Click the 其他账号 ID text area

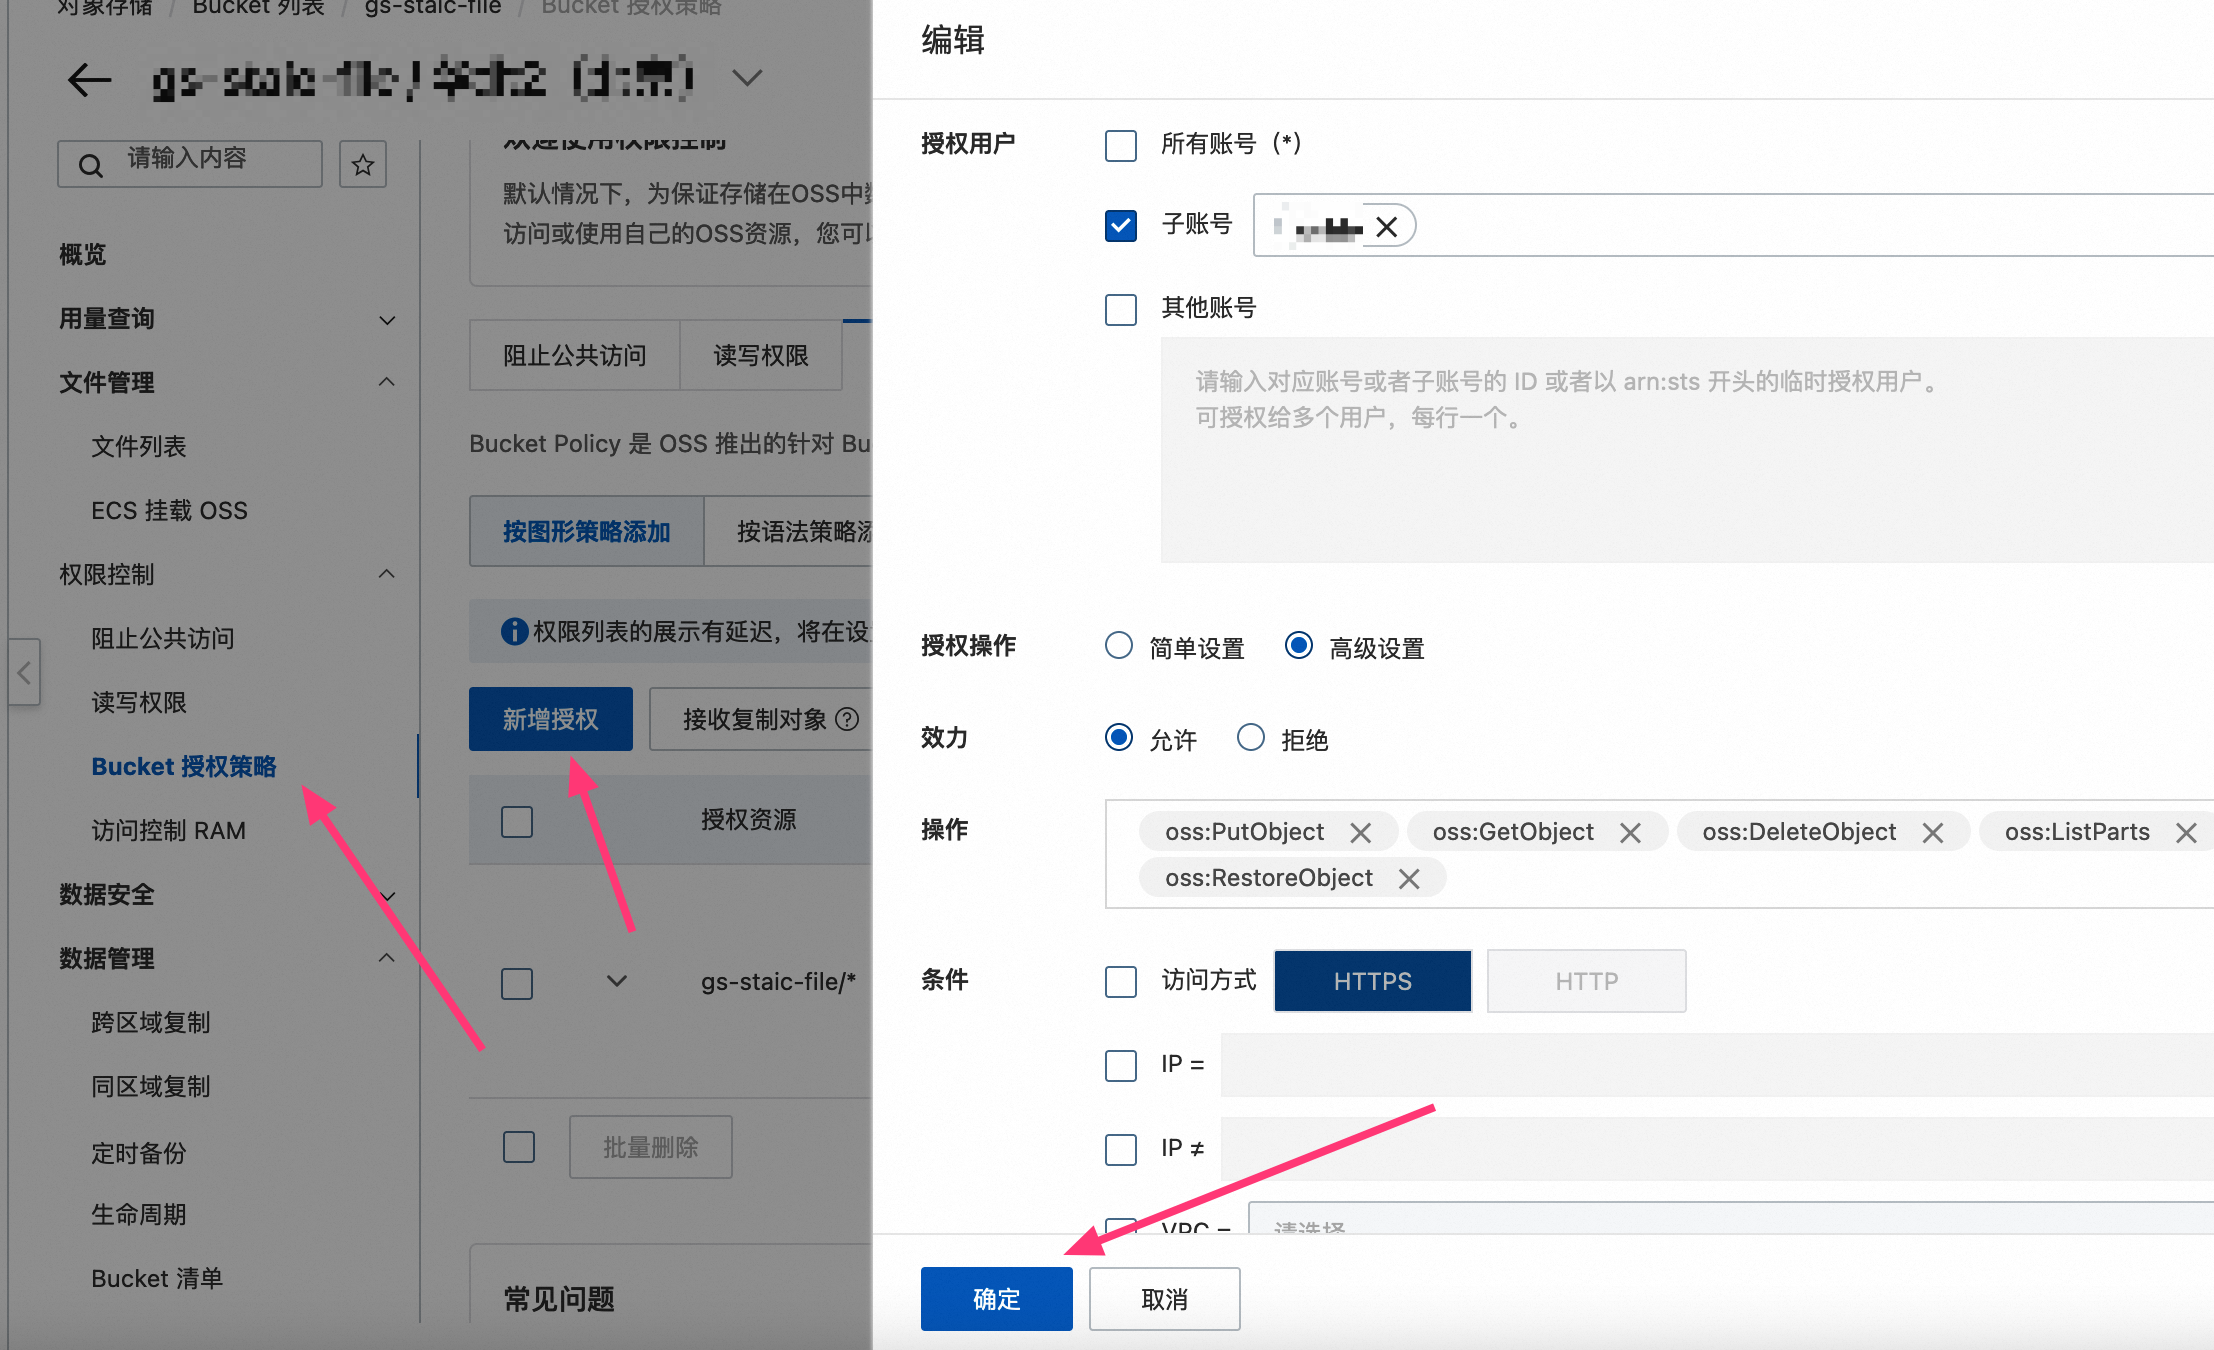[1687, 450]
